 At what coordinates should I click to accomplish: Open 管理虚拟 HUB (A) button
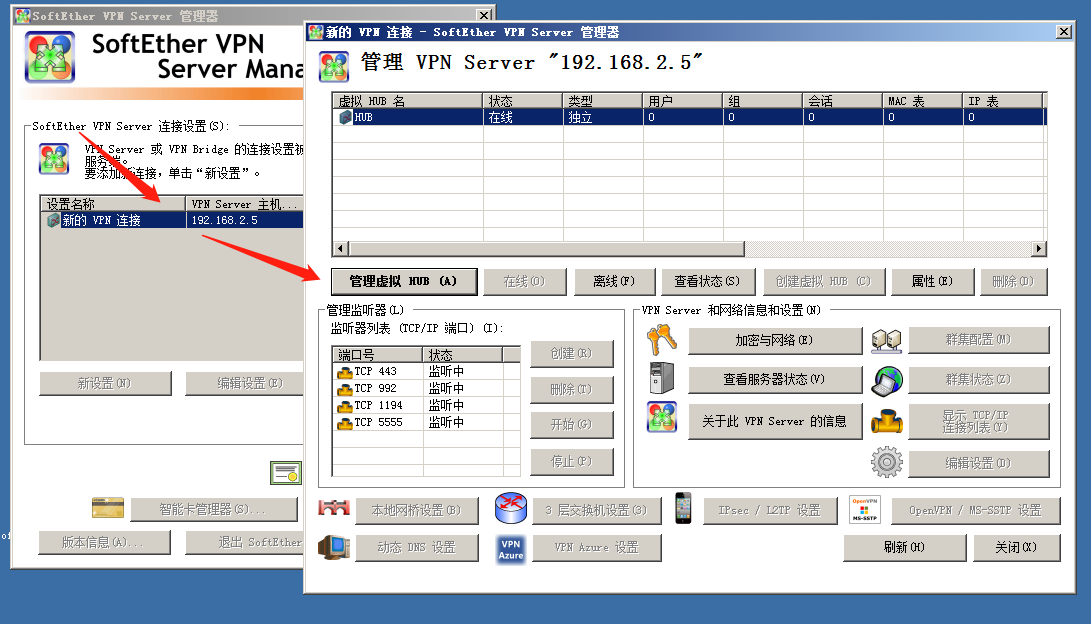pyautogui.click(x=403, y=282)
